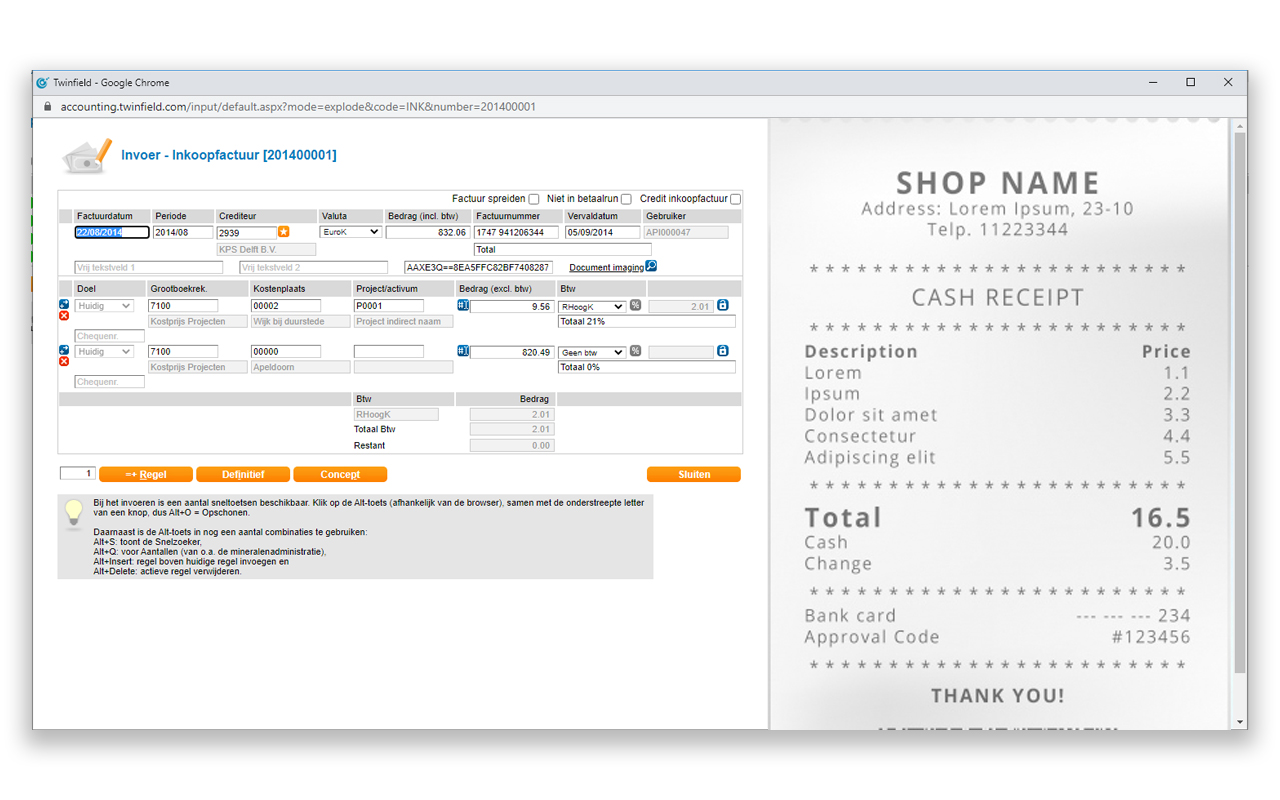Expand the Geen btw dropdown
The image size is (1280, 800).
(592, 352)
